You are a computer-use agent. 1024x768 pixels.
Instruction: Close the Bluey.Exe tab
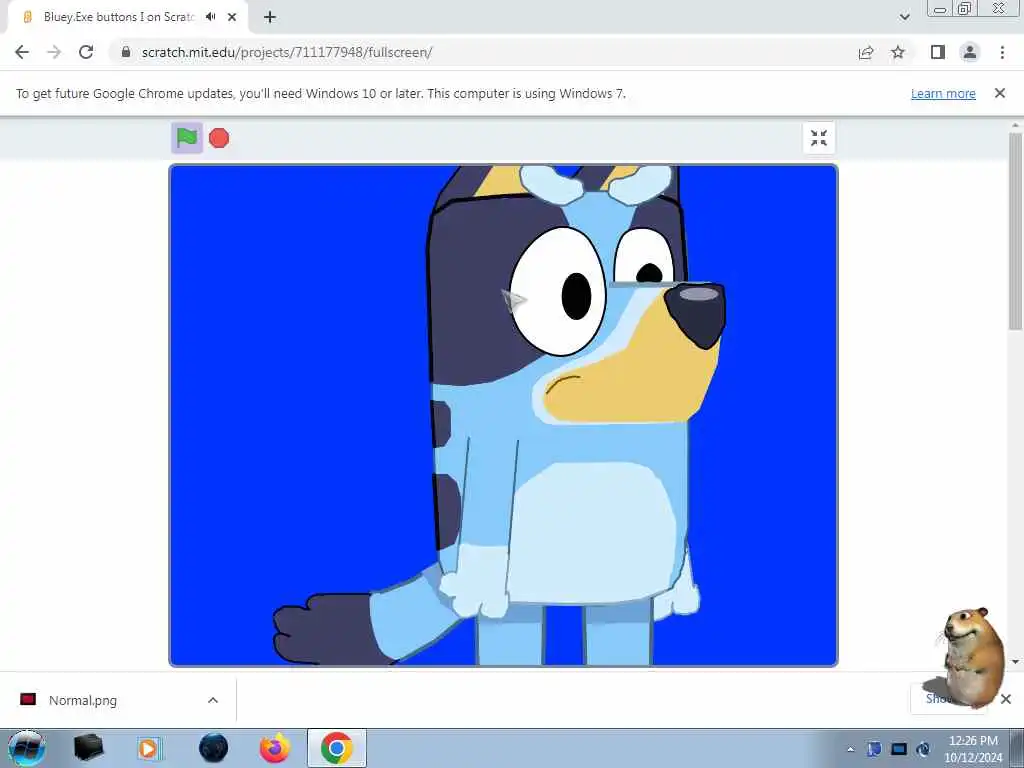[x=232, y=17]
